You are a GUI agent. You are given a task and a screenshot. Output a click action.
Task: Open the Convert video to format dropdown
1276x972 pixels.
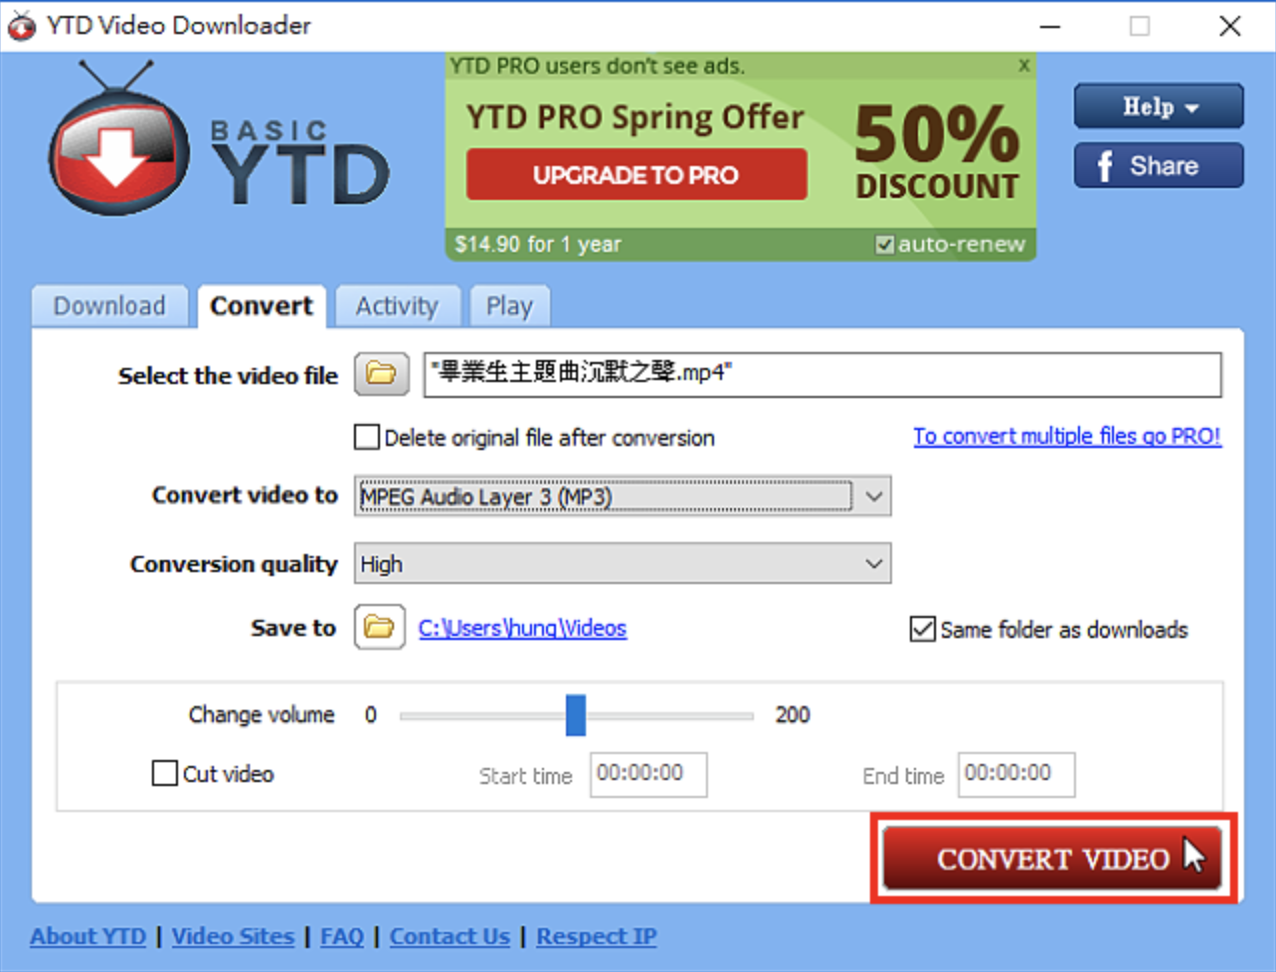pyautogui.click(x=622, y=496)
